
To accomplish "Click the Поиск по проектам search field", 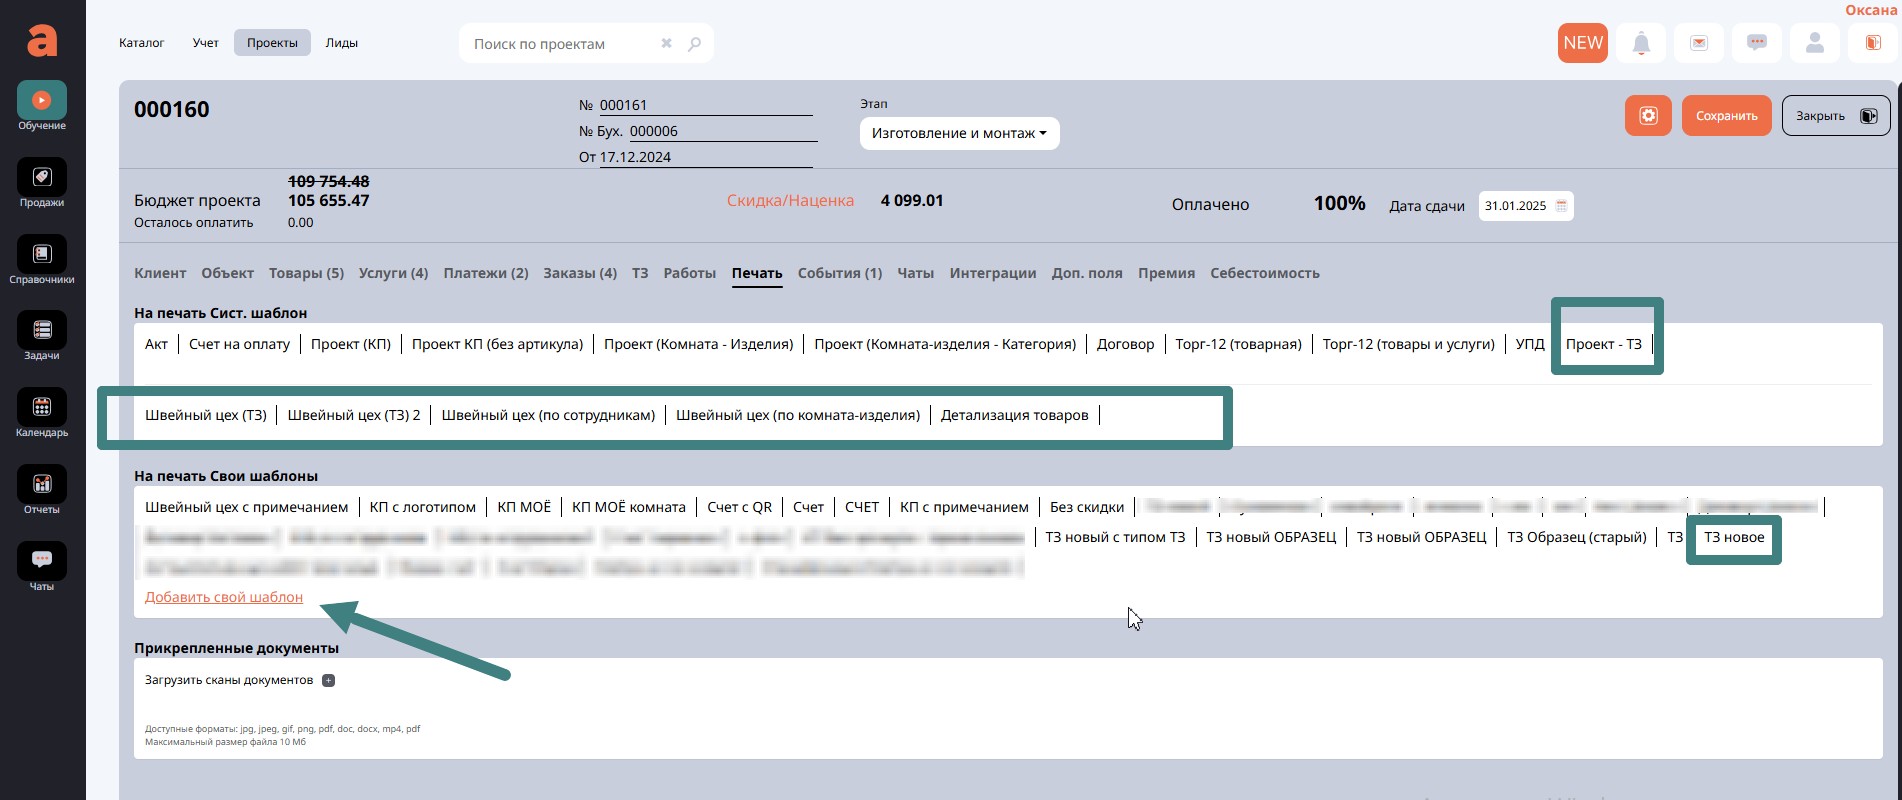I will tap(560, 44).
